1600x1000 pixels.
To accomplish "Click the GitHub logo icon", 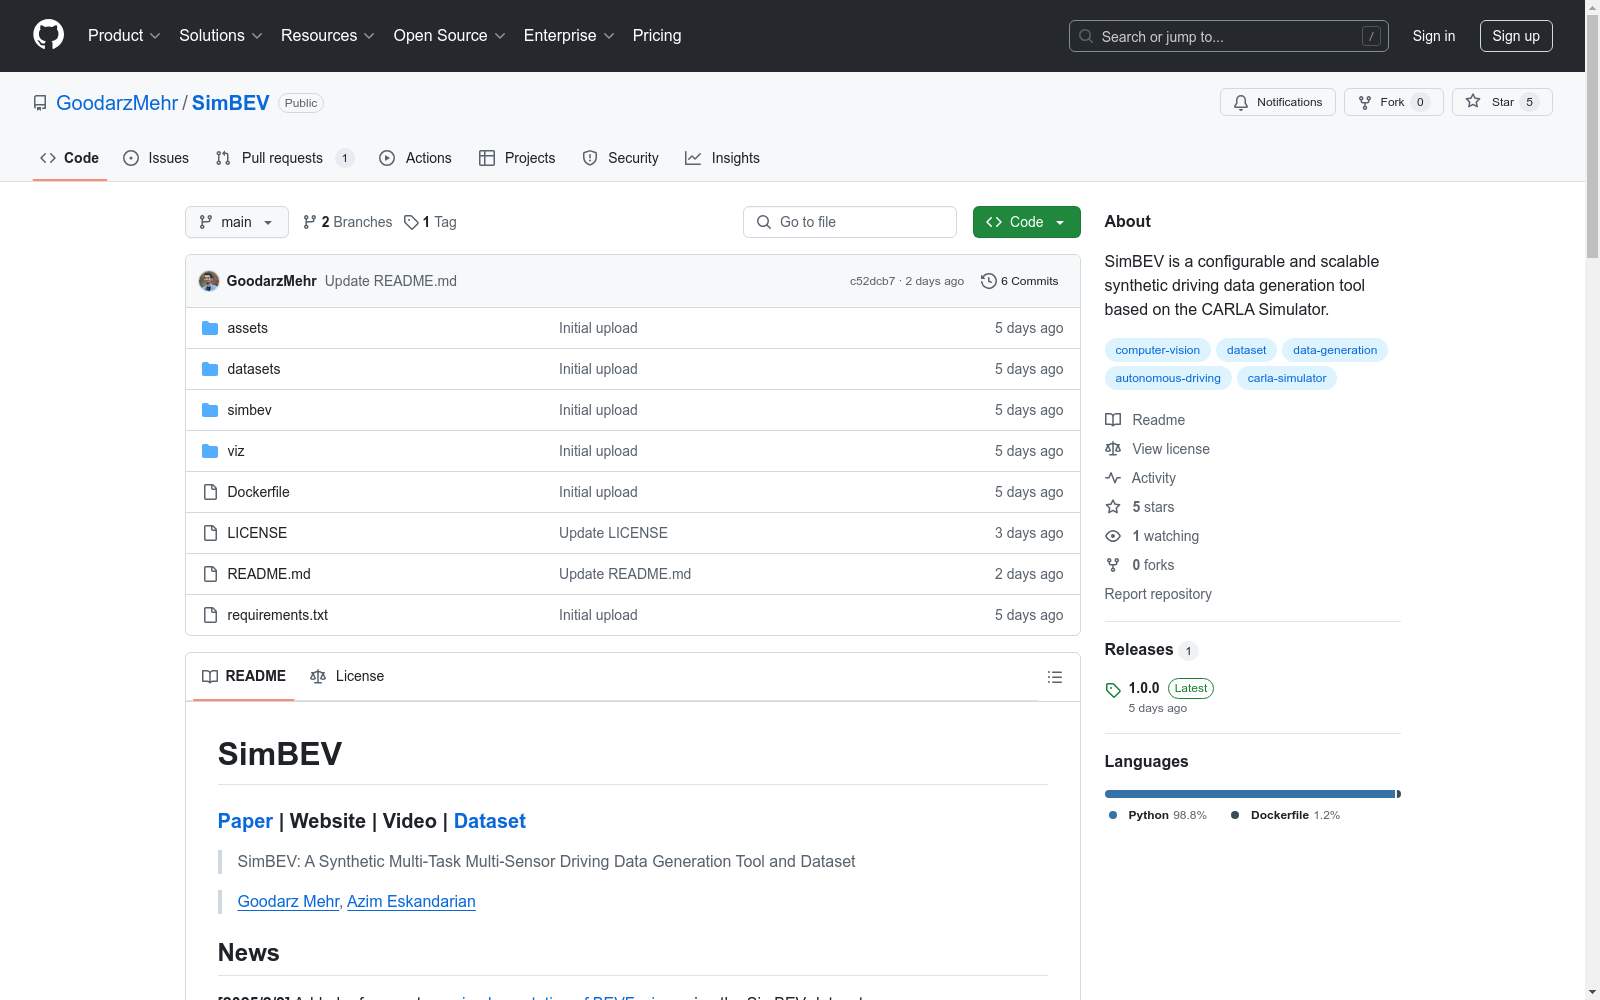I will [48, 35].
